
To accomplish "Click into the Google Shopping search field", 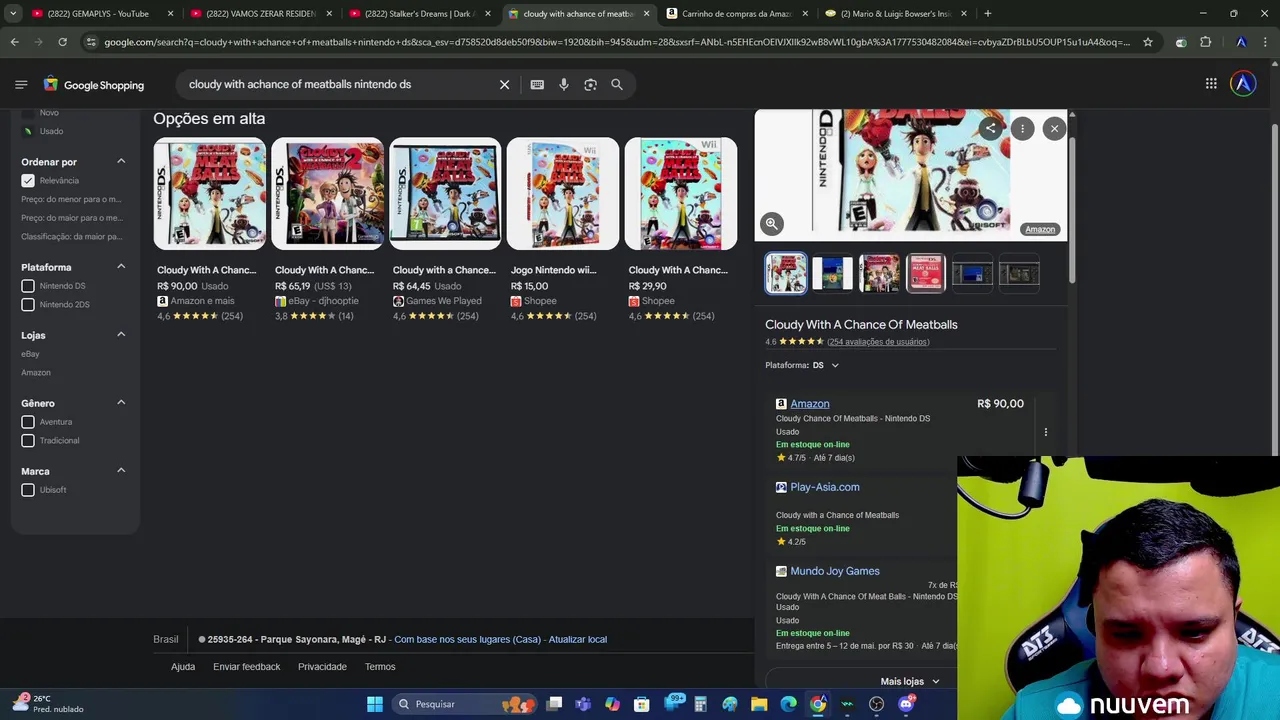I will coord(340,85).
